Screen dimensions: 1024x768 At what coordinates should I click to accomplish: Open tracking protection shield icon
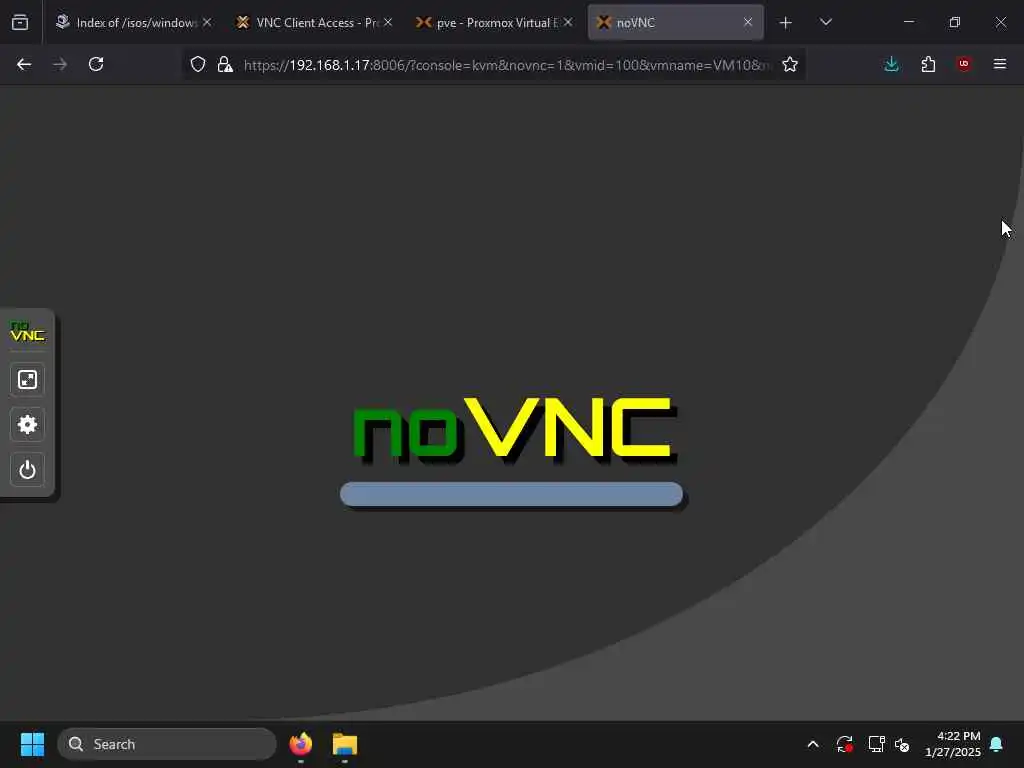click(x=198, y=64)
